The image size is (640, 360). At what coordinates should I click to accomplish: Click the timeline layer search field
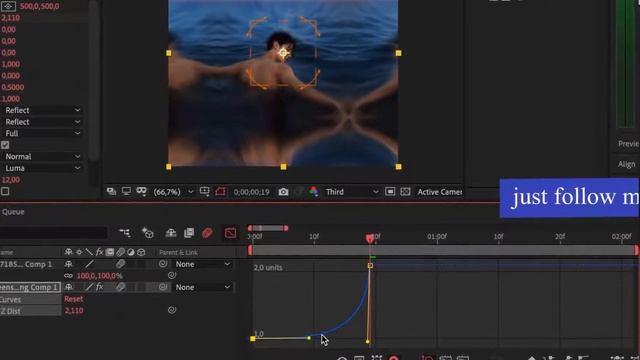coord(53,233)
